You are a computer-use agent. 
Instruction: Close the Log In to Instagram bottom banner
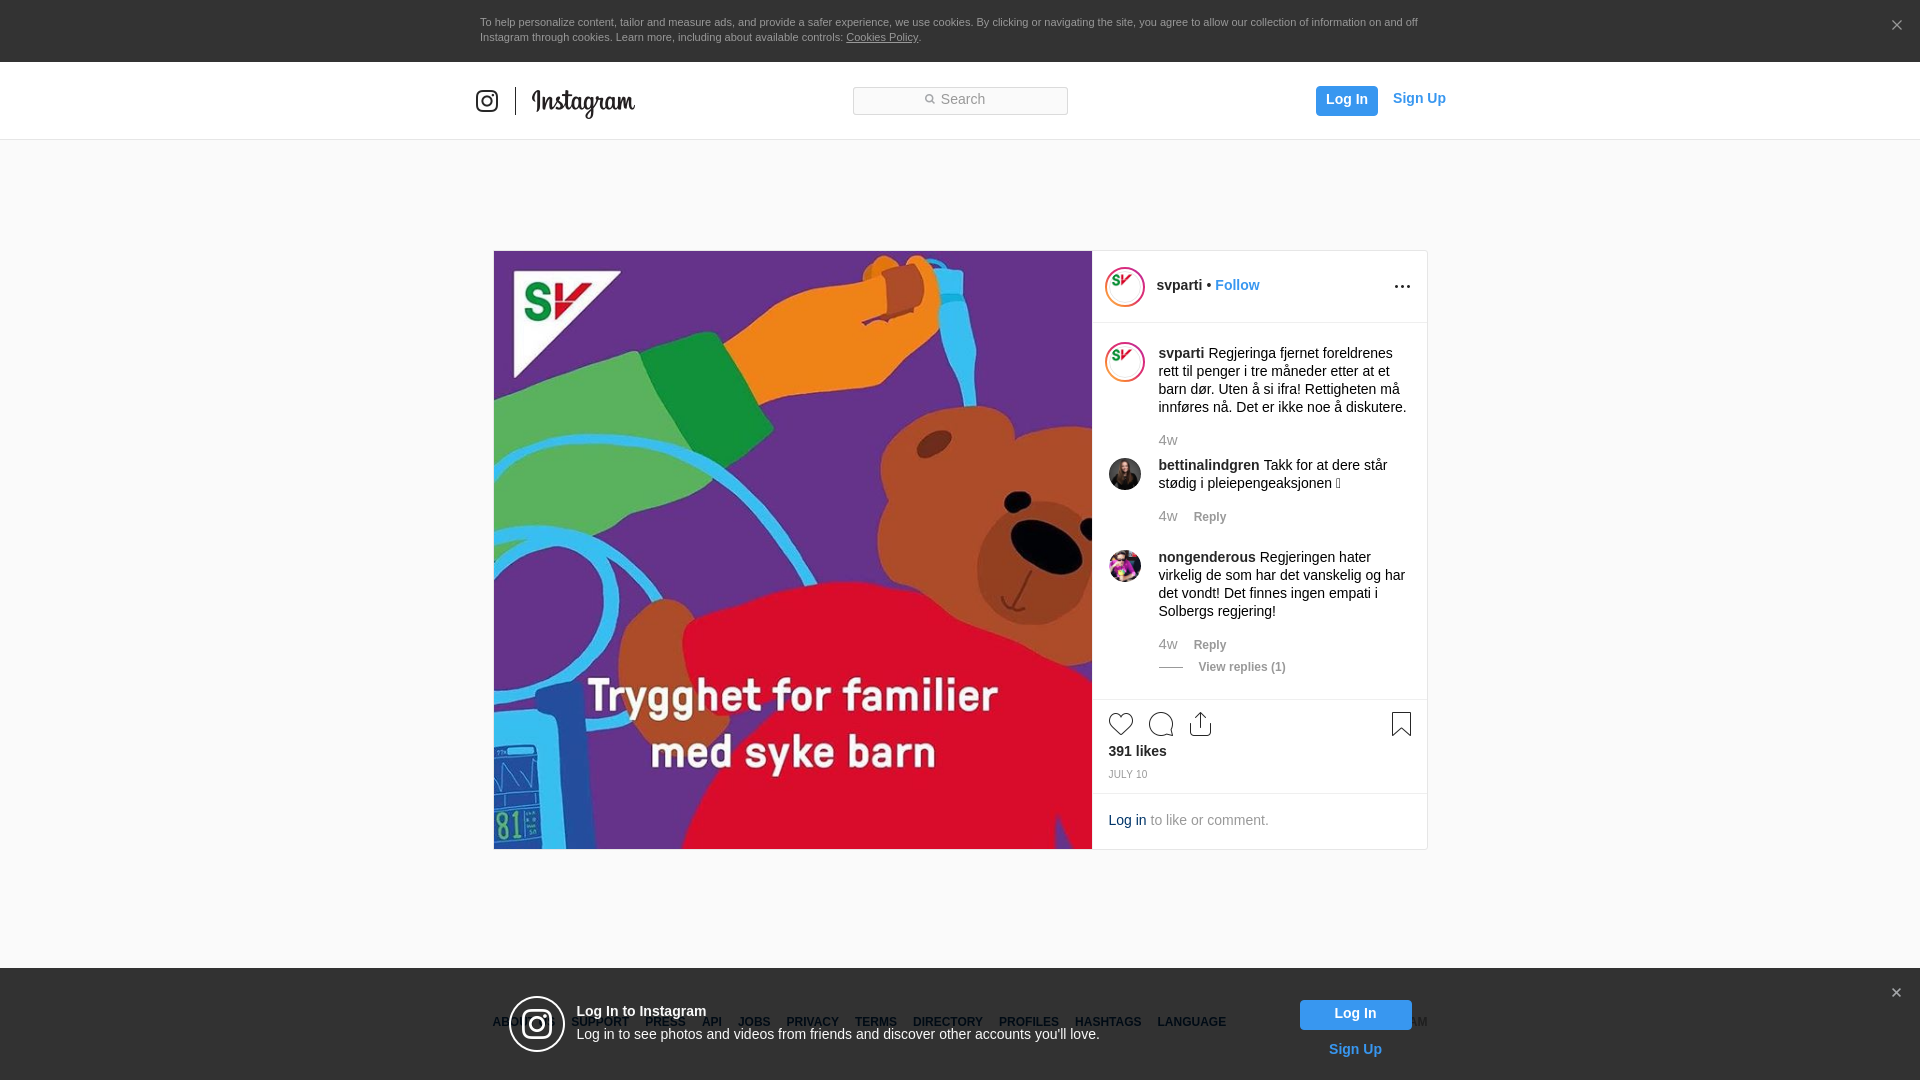[x=1896, y=993]
